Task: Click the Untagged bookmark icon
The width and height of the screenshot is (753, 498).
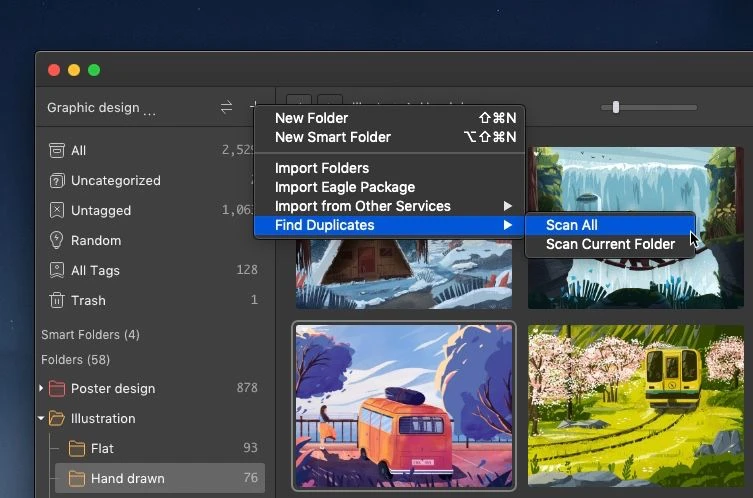Action: pos(57,210)
